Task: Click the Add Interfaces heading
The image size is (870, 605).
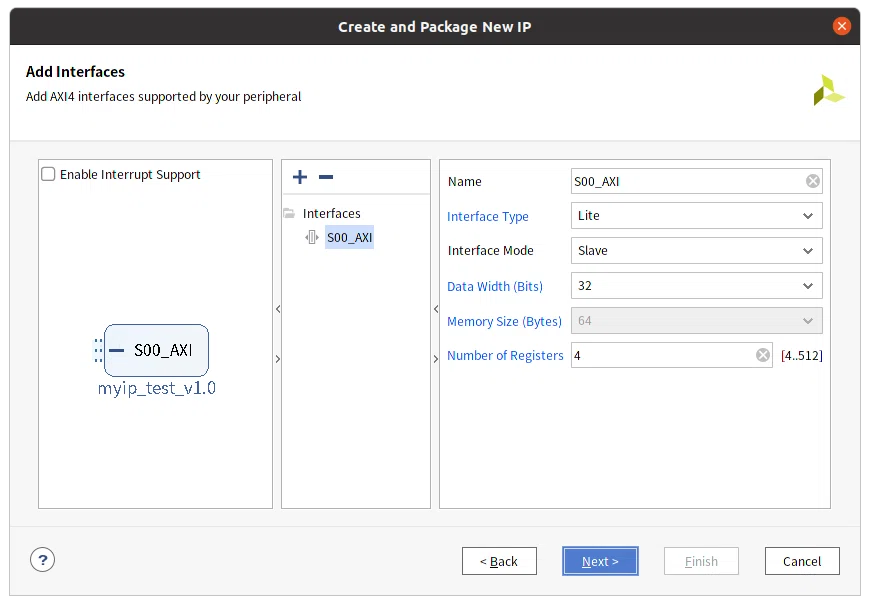Action: click(x=75, y=72)
